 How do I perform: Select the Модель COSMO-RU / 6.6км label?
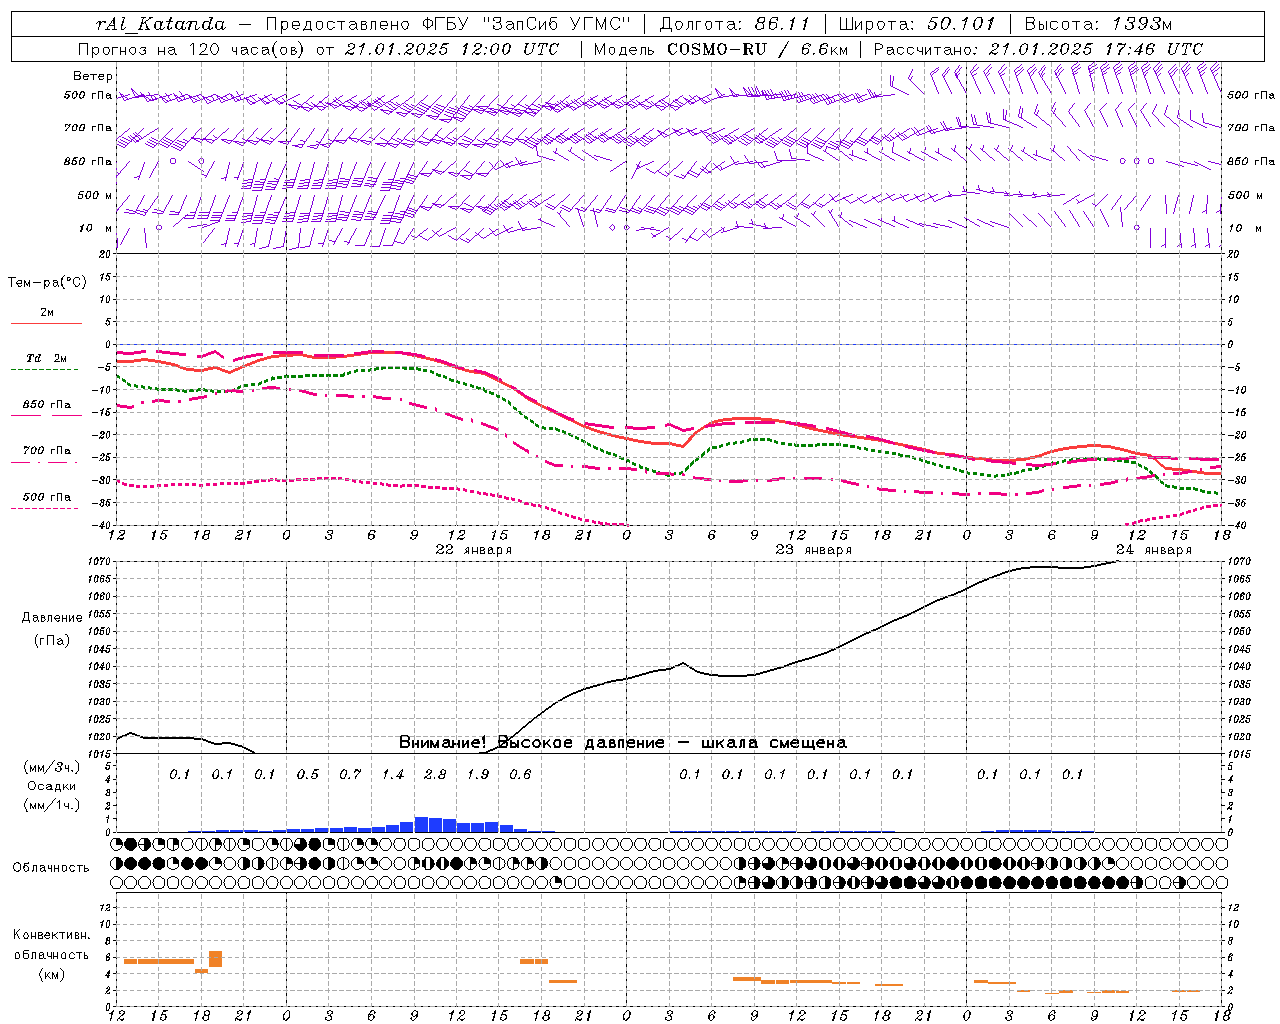click(x=721, y=49)
